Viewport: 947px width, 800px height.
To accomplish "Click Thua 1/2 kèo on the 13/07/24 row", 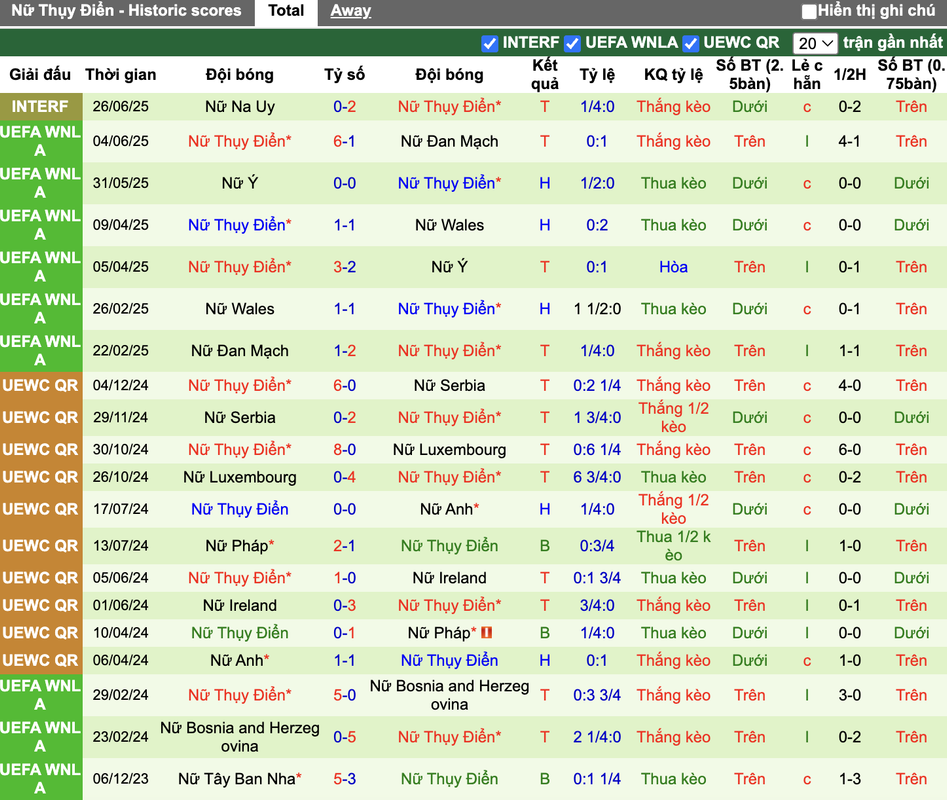I will (x=673, y=546).
